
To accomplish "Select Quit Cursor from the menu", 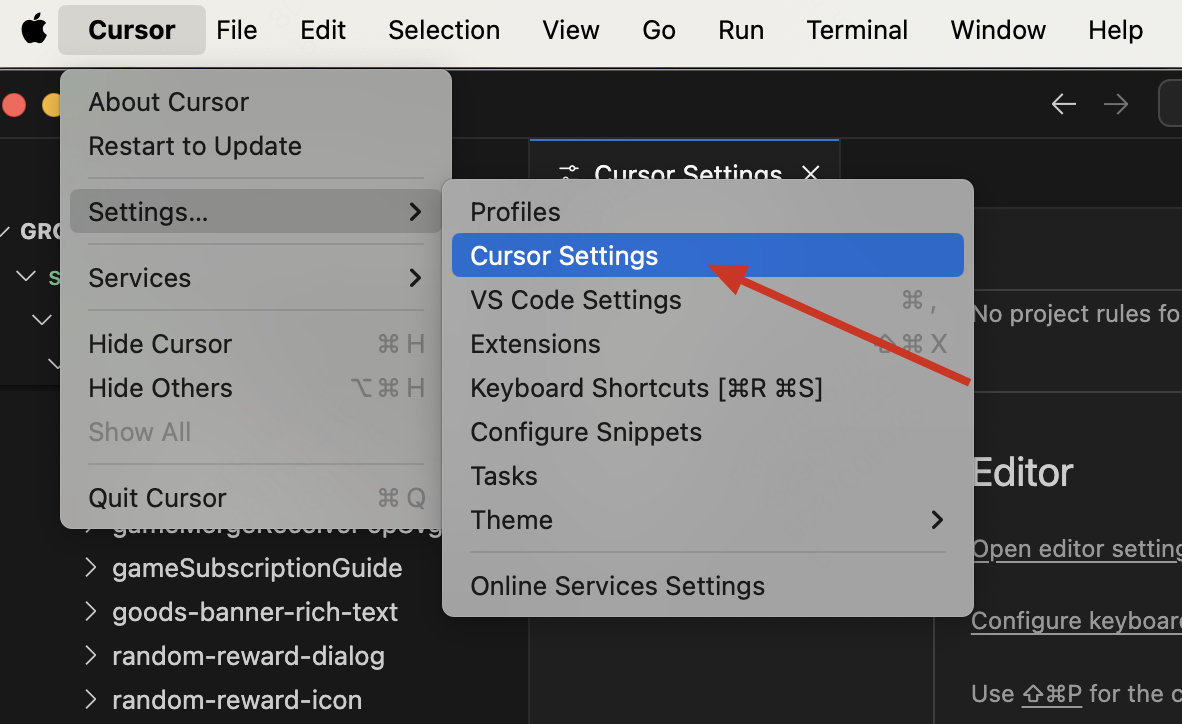I will click(x=157, y=498).
